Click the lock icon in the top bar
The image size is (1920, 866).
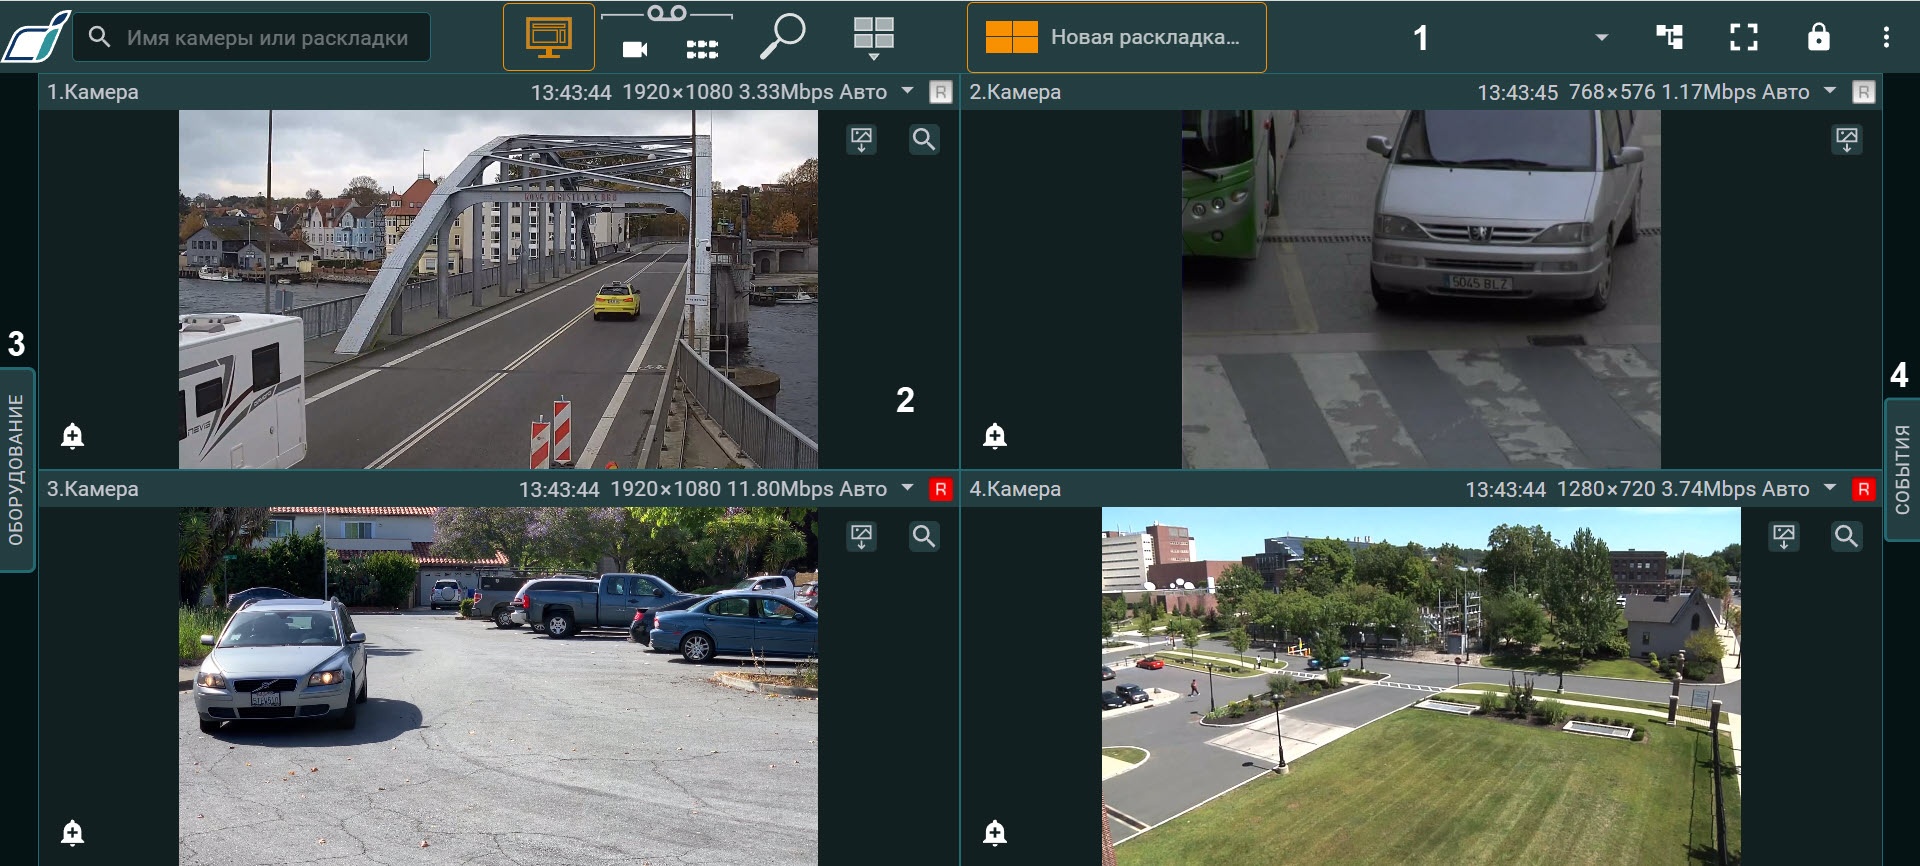1818,37
